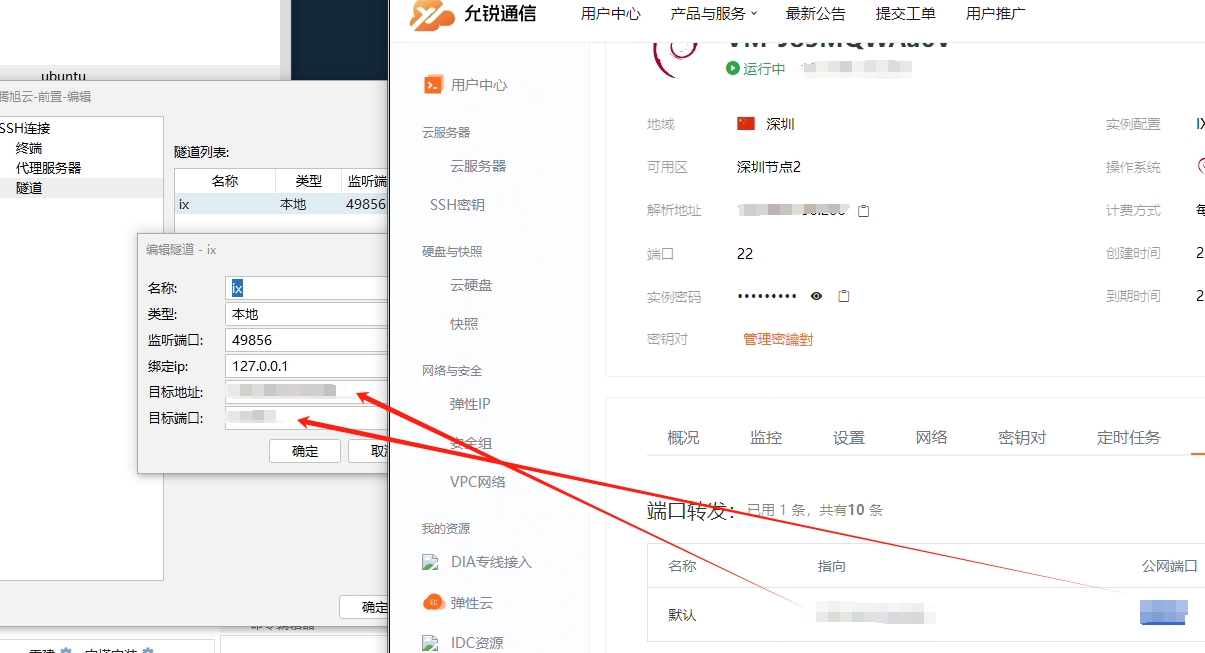The width and height of the screenshot is (1205, 653).
Task: Switch to the 概况 tab
Action: point(683,437)
